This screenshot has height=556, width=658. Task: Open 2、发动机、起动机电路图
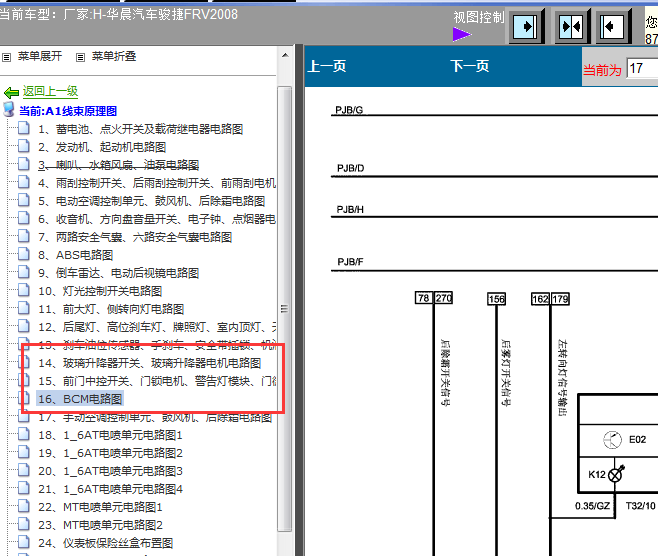pos(102,147)
